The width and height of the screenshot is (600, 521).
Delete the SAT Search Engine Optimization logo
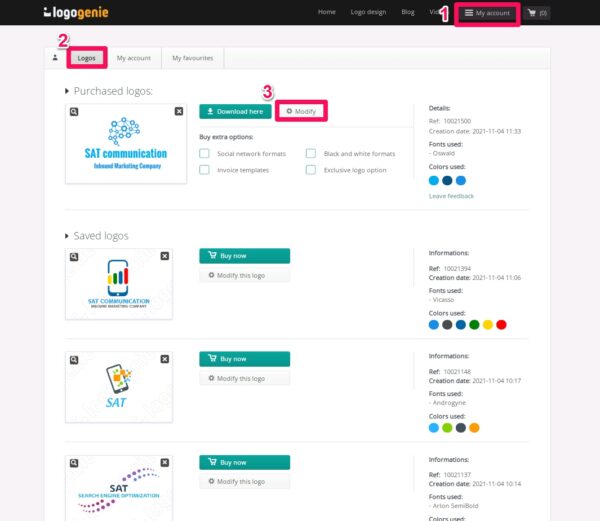click(178, 462)
